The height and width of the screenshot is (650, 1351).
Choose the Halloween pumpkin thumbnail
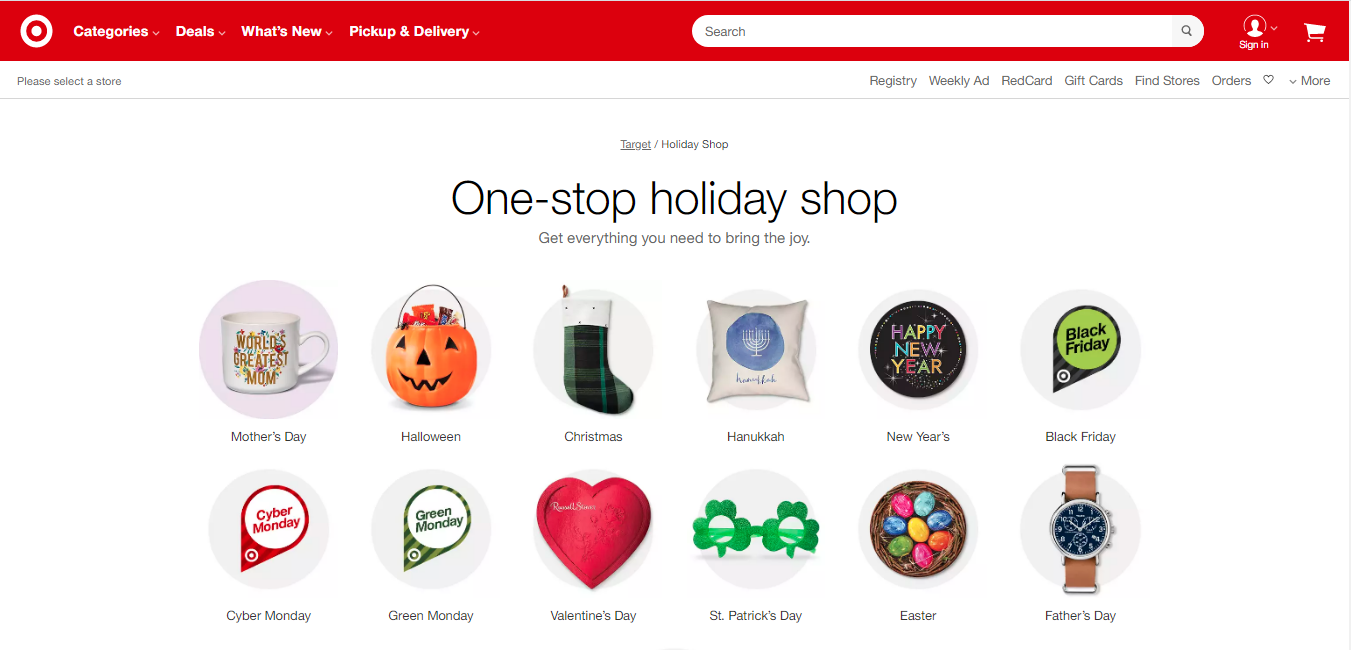coord(431,349)
